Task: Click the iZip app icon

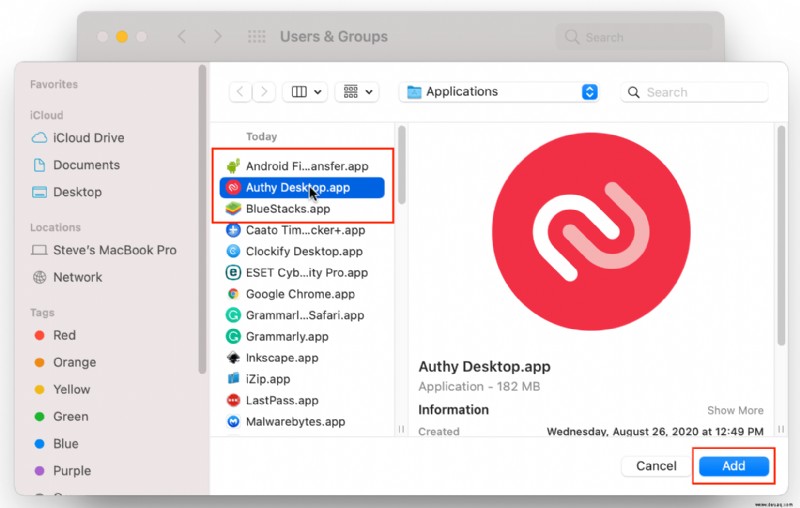Action: click(233, 379)
